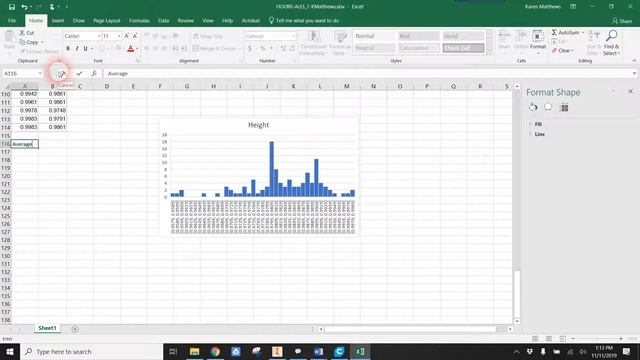The image size is (640, 360).
Task: Confirm entry with formula bar checkmark
Action: coord(79,73)
